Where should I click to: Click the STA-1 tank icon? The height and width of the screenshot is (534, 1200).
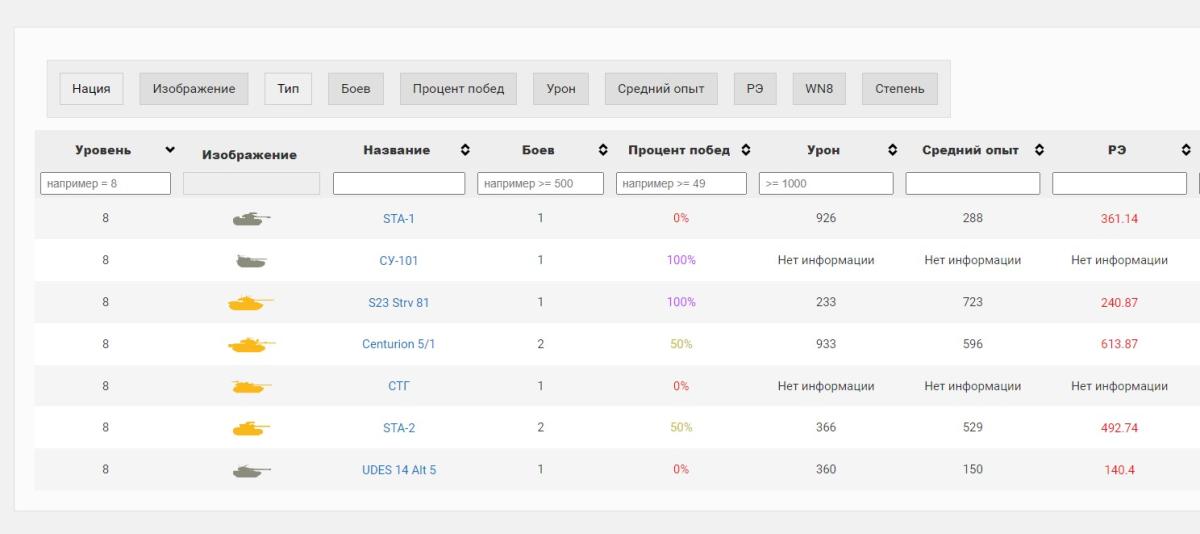[250, 218]
